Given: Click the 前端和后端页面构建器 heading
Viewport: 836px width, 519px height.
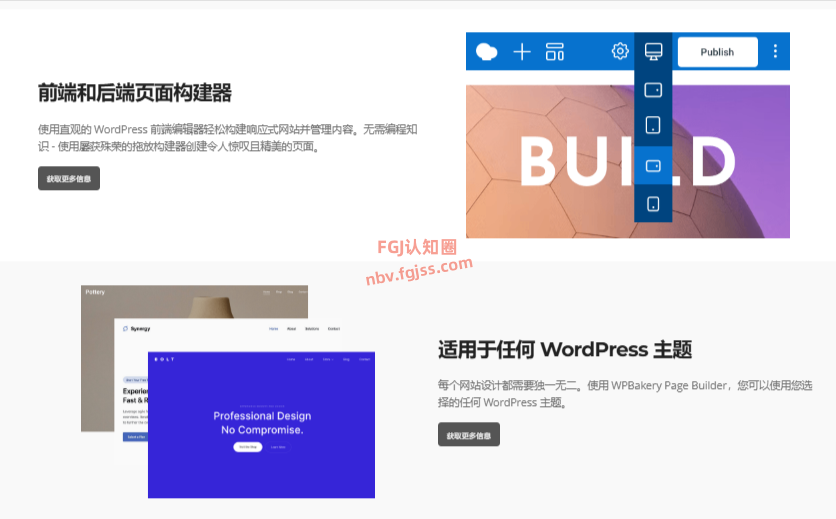Looking at the screenshot, I should coord(134,93).
